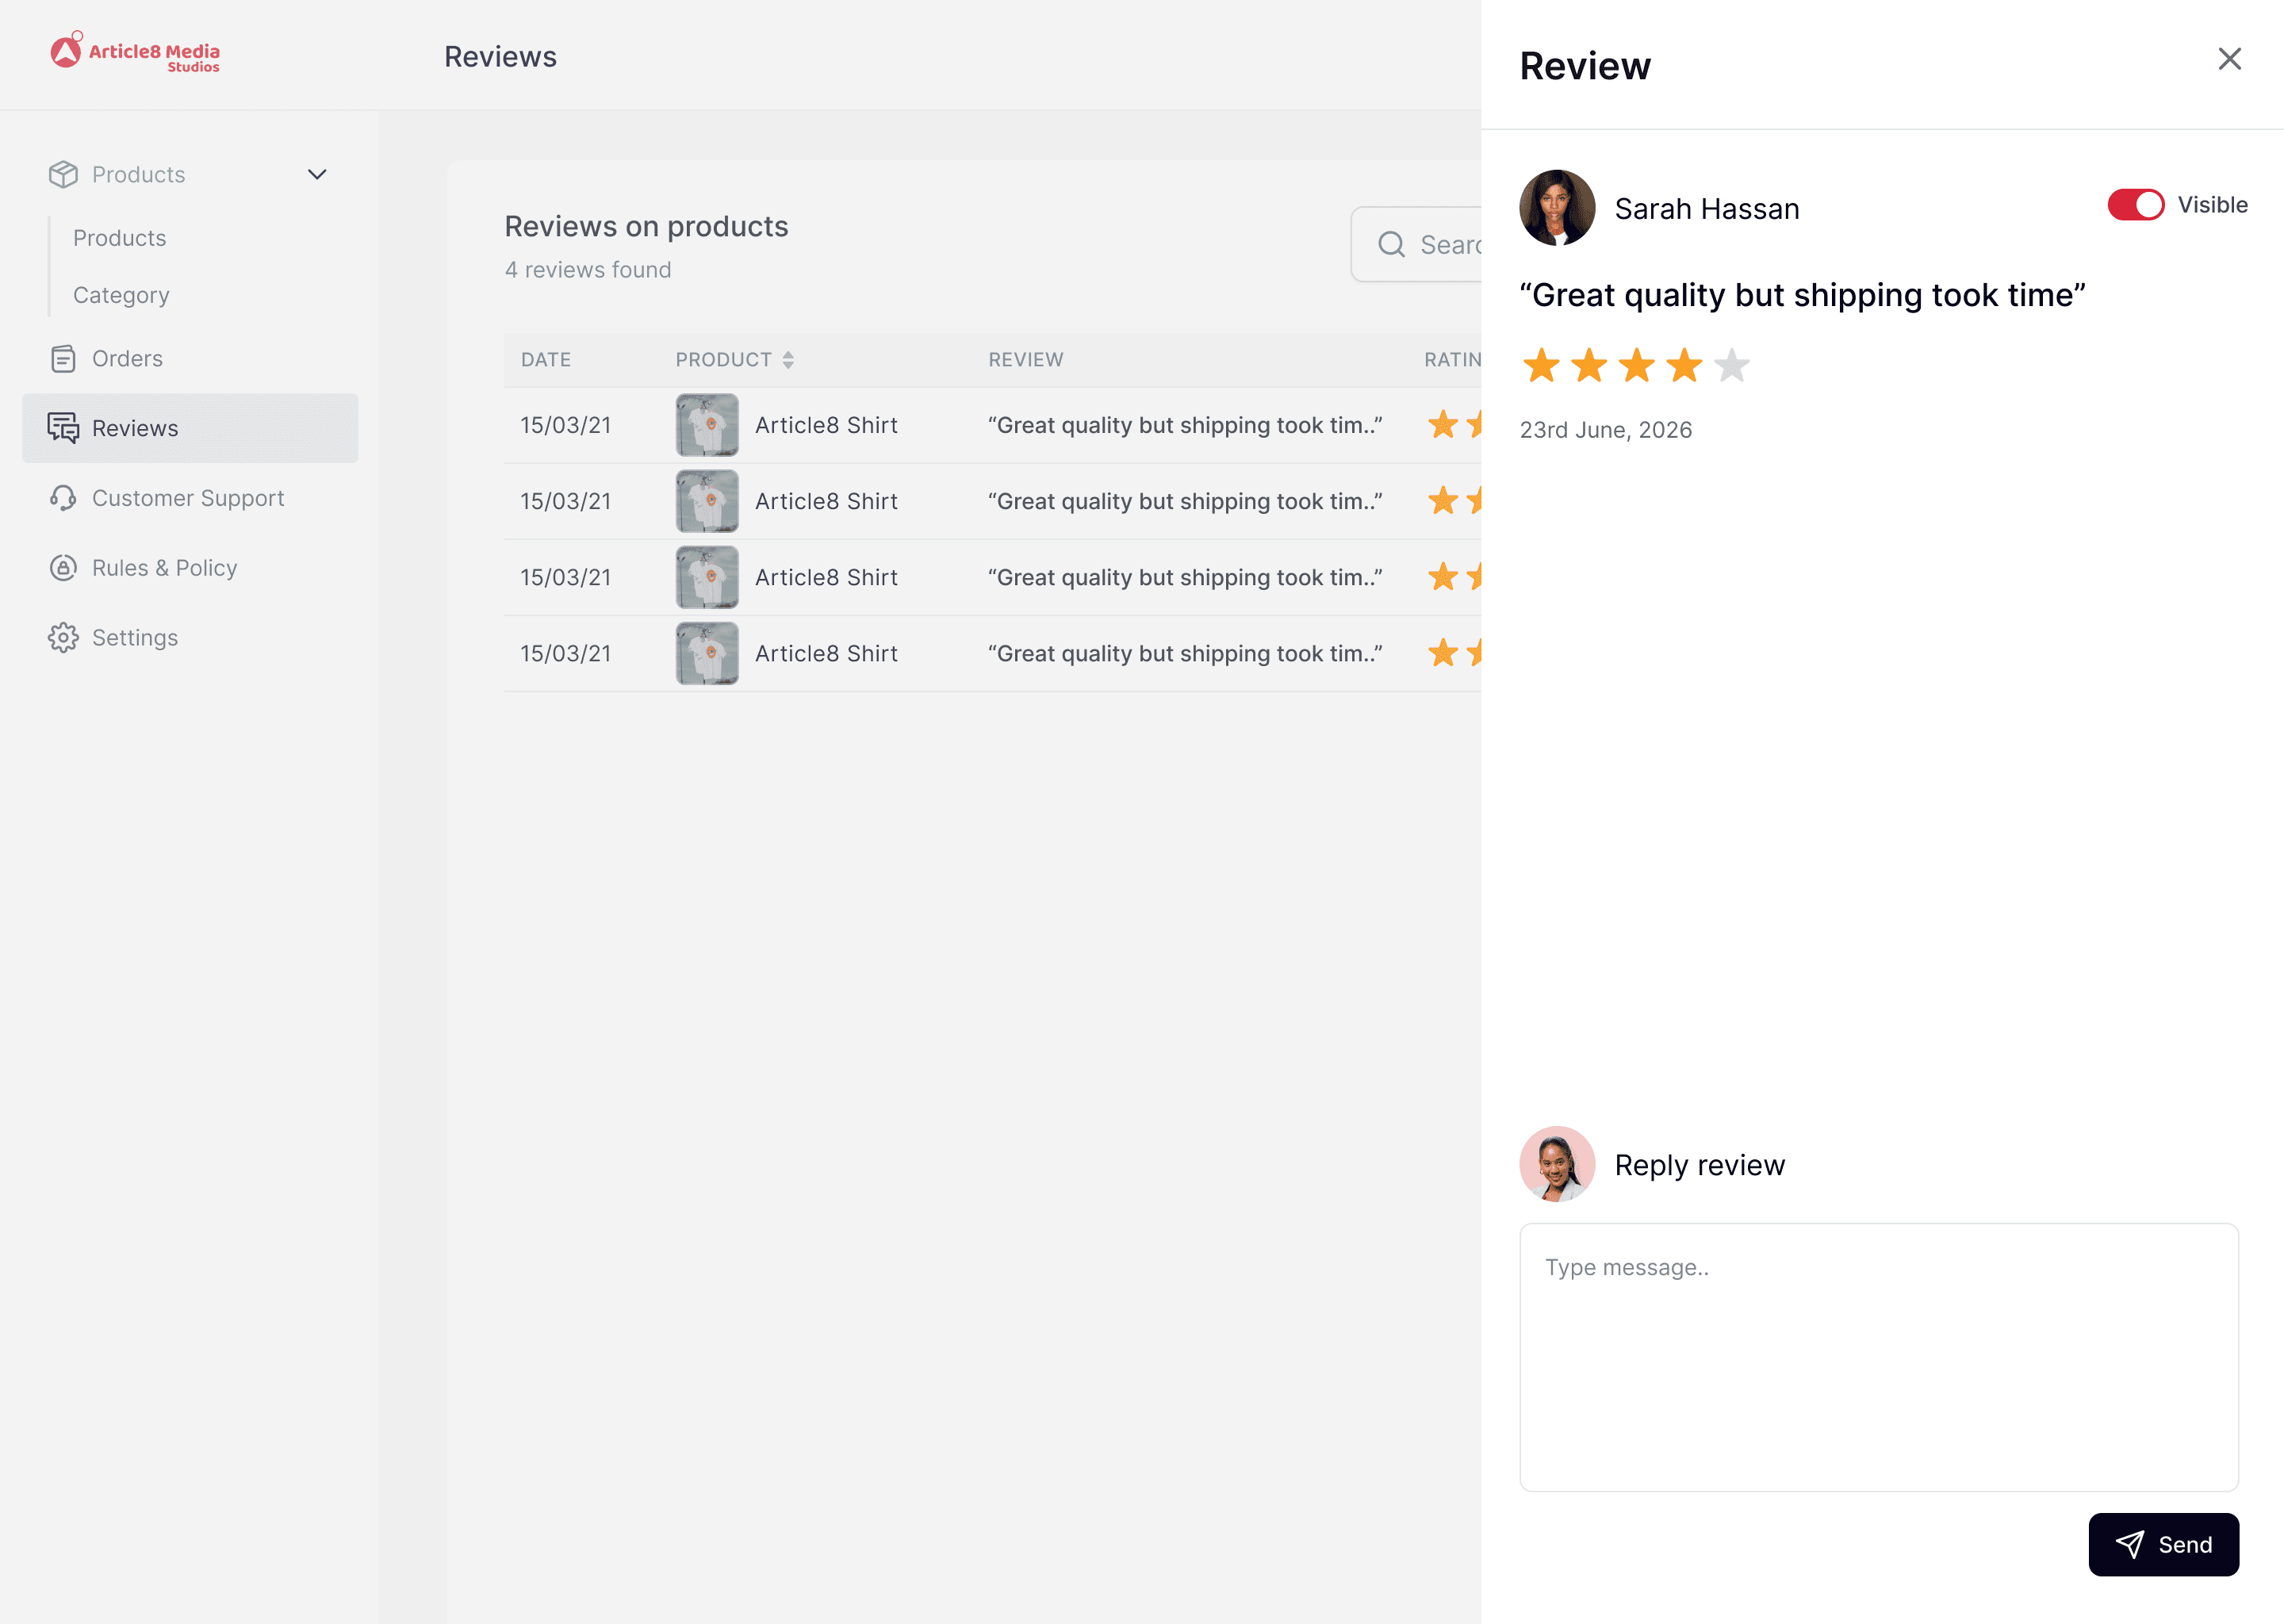Image resolution: width=2284 pixels, height=1624 pixels.
Task: Click the Article8 Media Studios logo
Action: (x=135, y=53)
